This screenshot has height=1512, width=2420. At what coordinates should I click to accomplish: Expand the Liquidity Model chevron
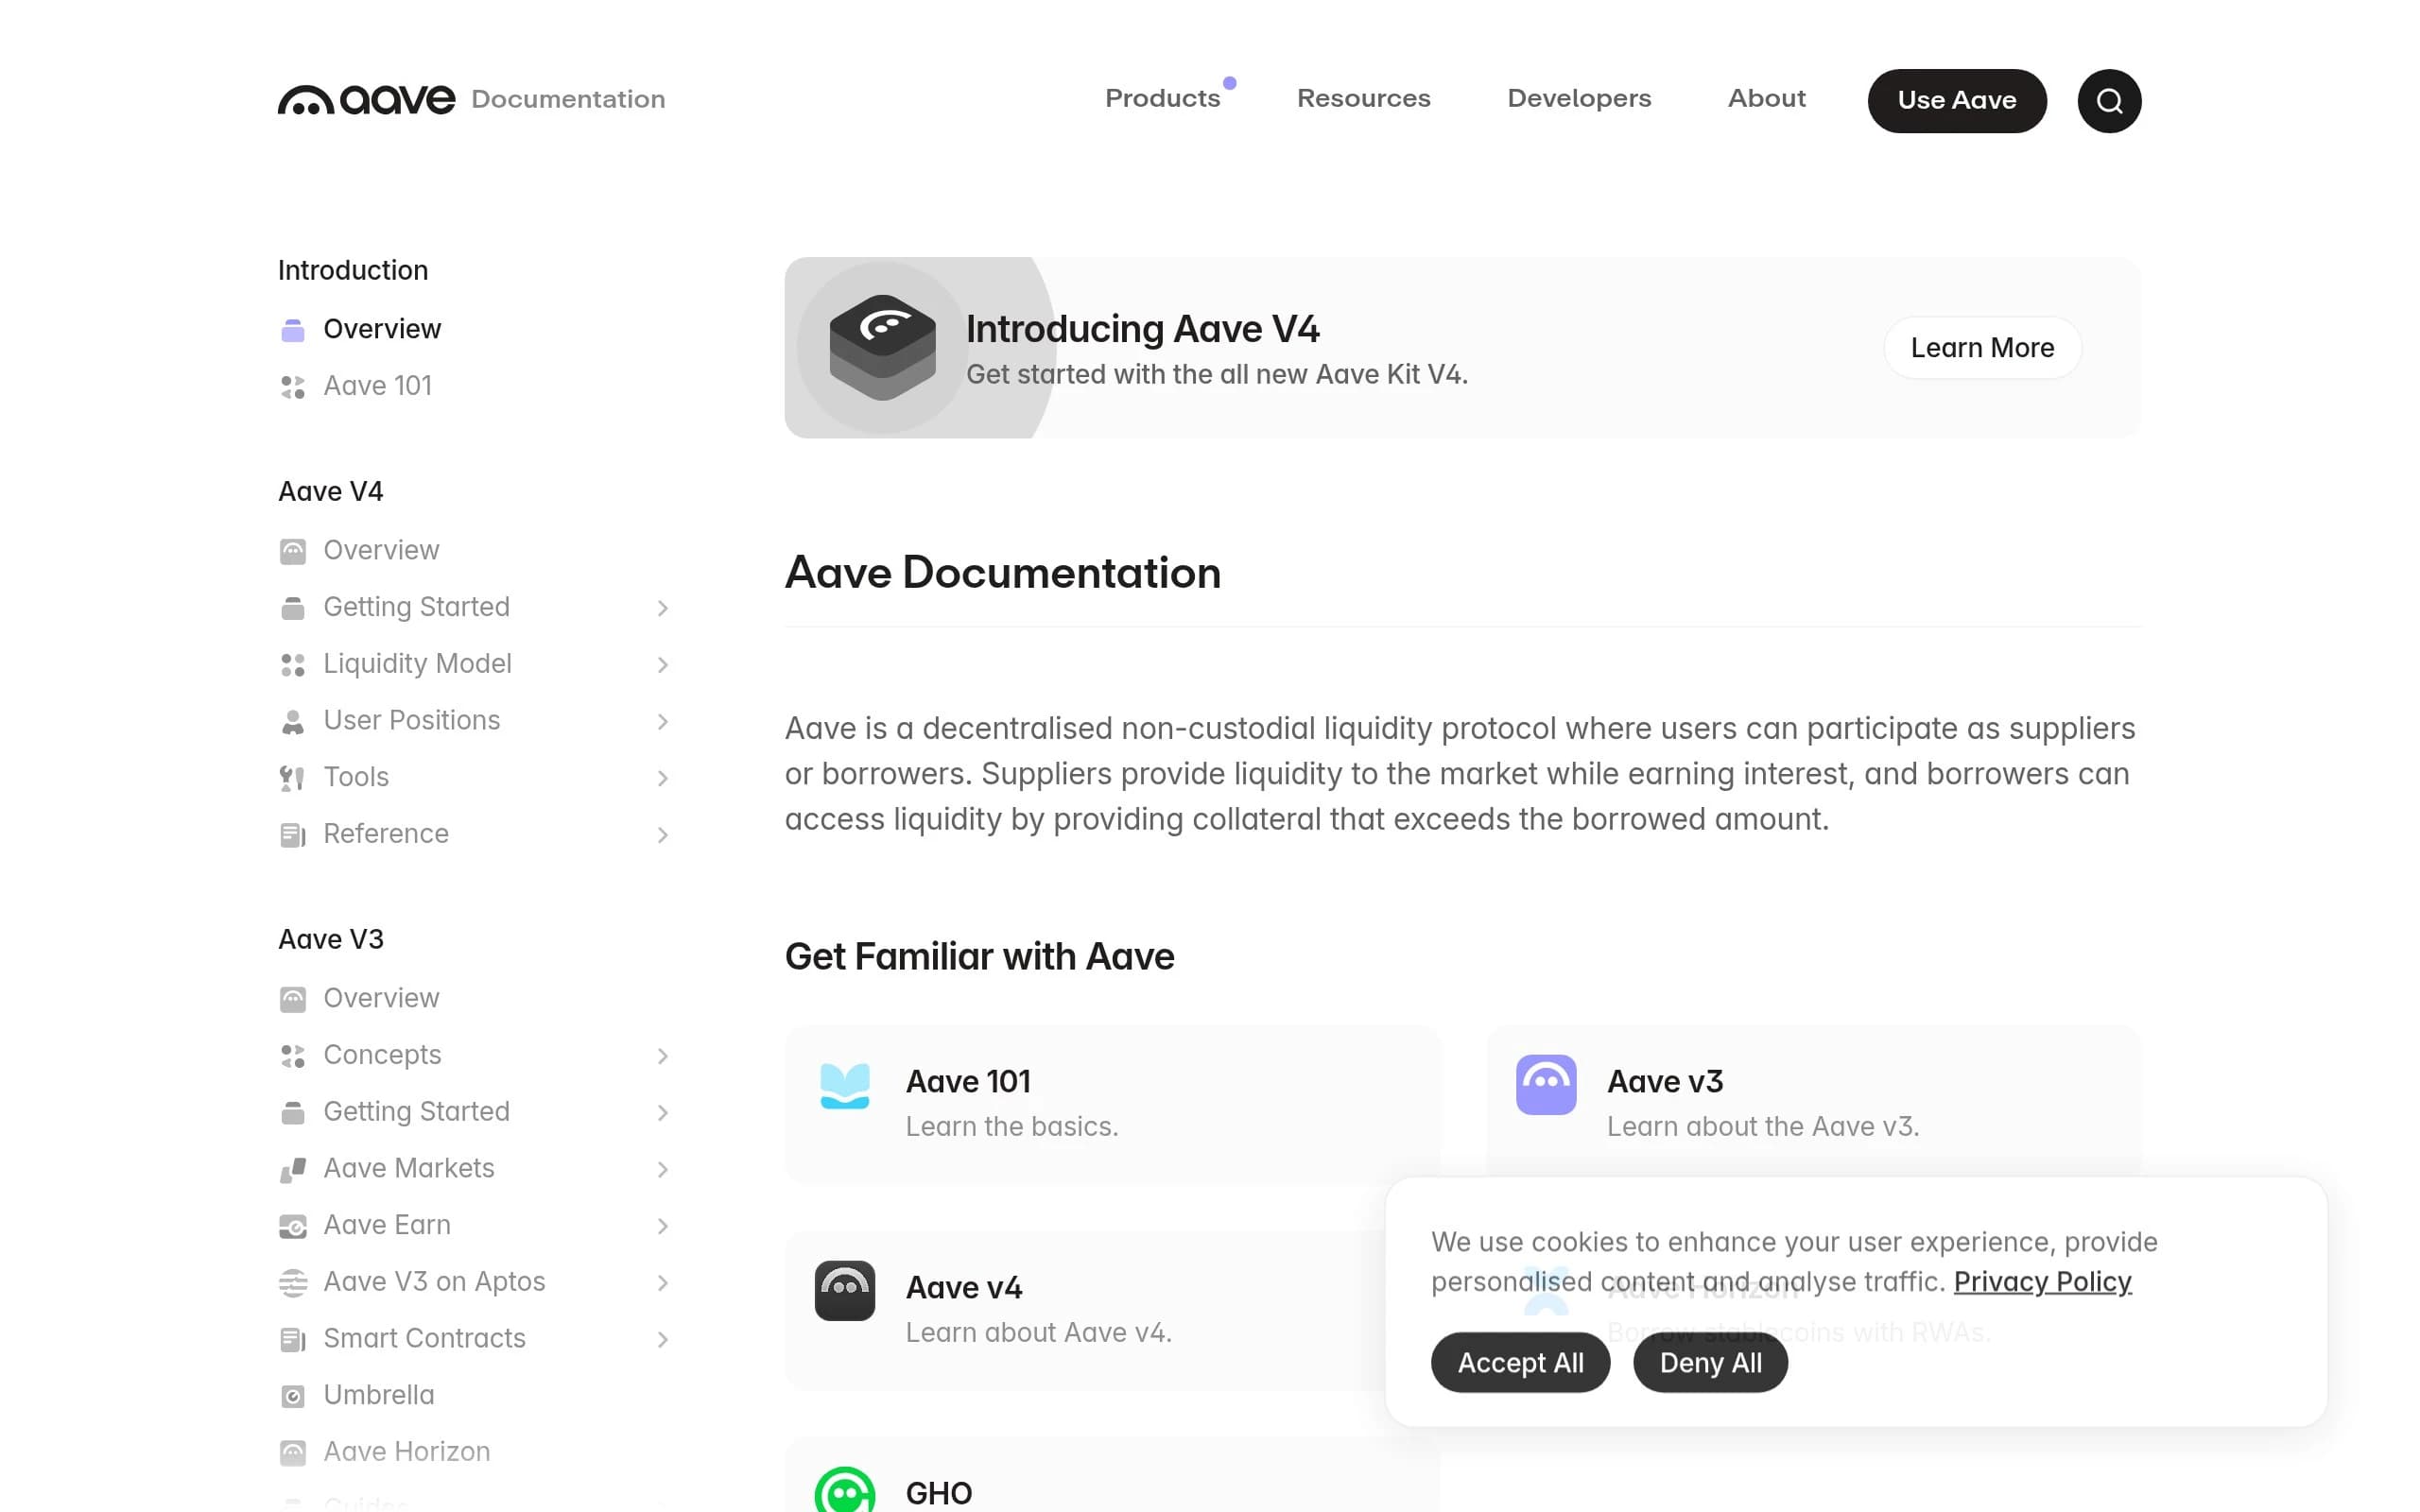point(663,664)
